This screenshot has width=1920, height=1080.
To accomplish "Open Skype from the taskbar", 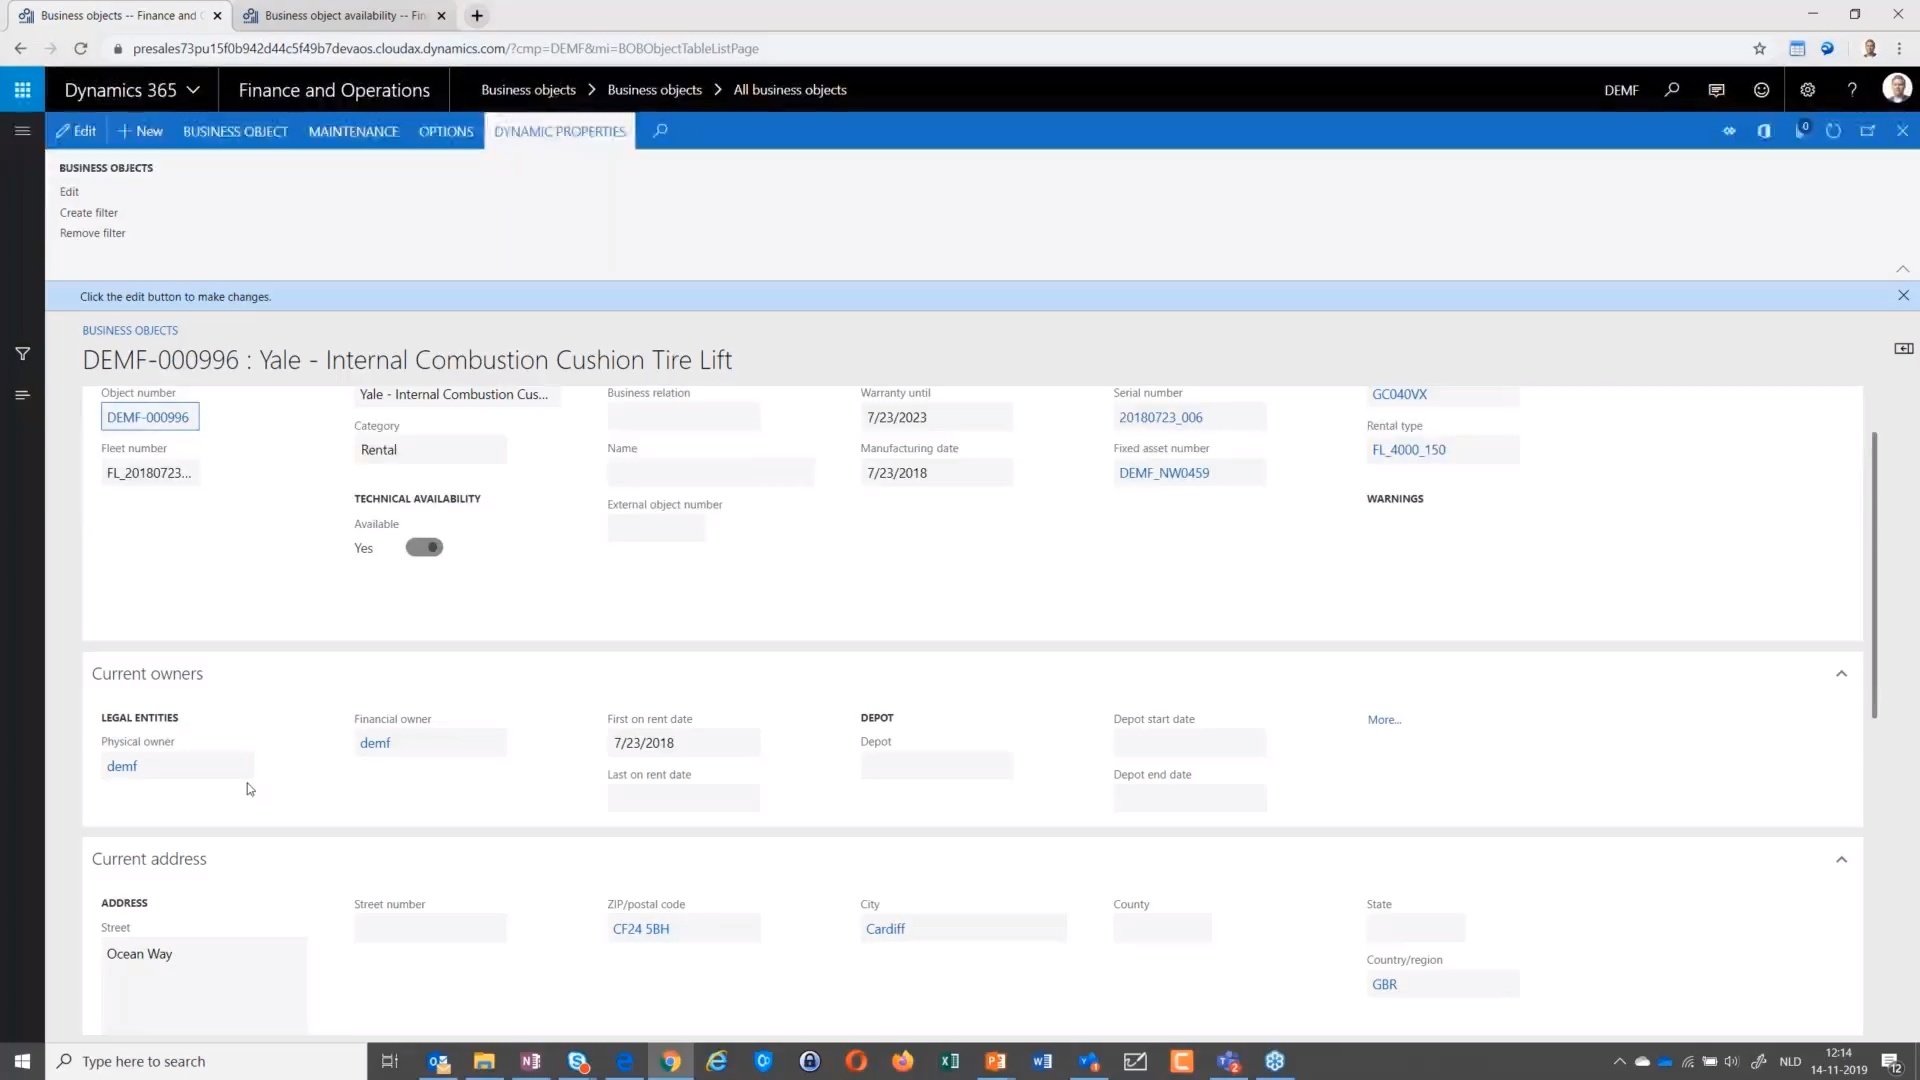I will pos(577,1061).
